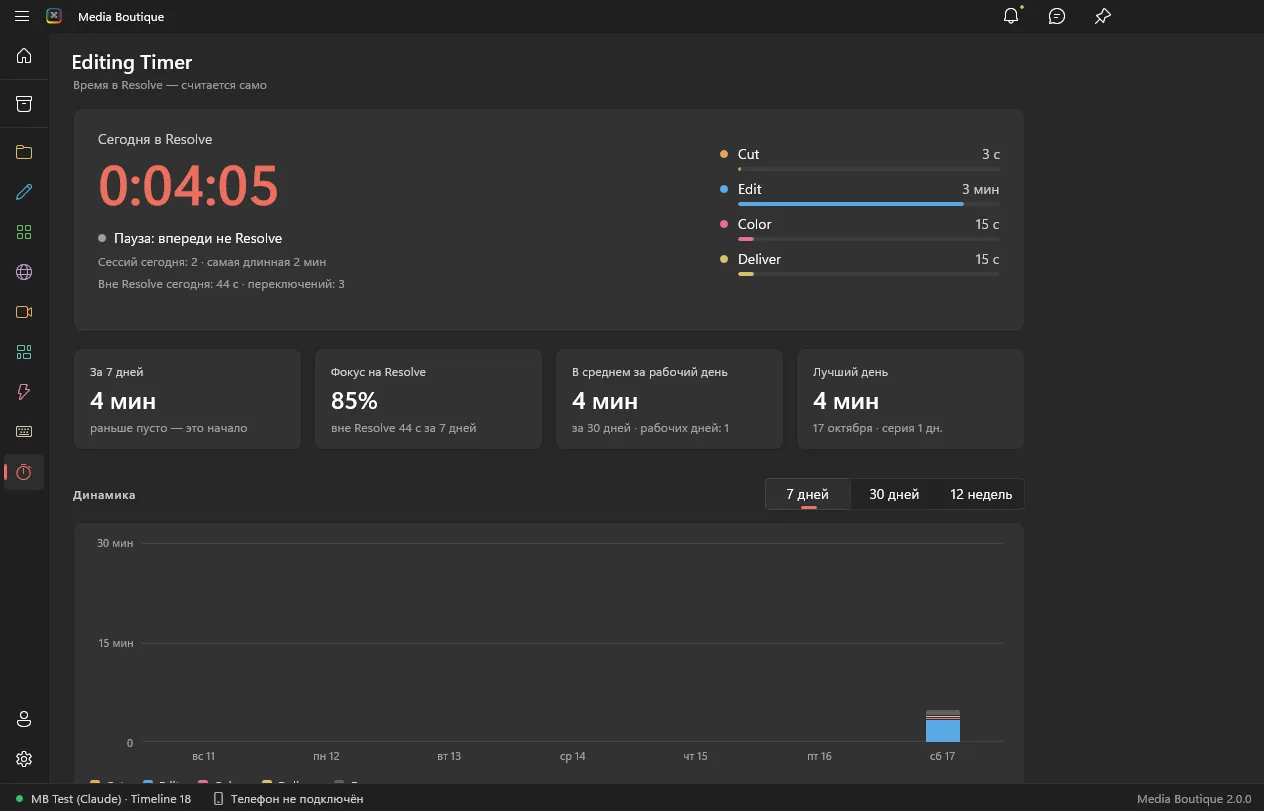Select the "В среднем за рабочий день" card
The image size is (1264, 811).
[x=669, y=399]
